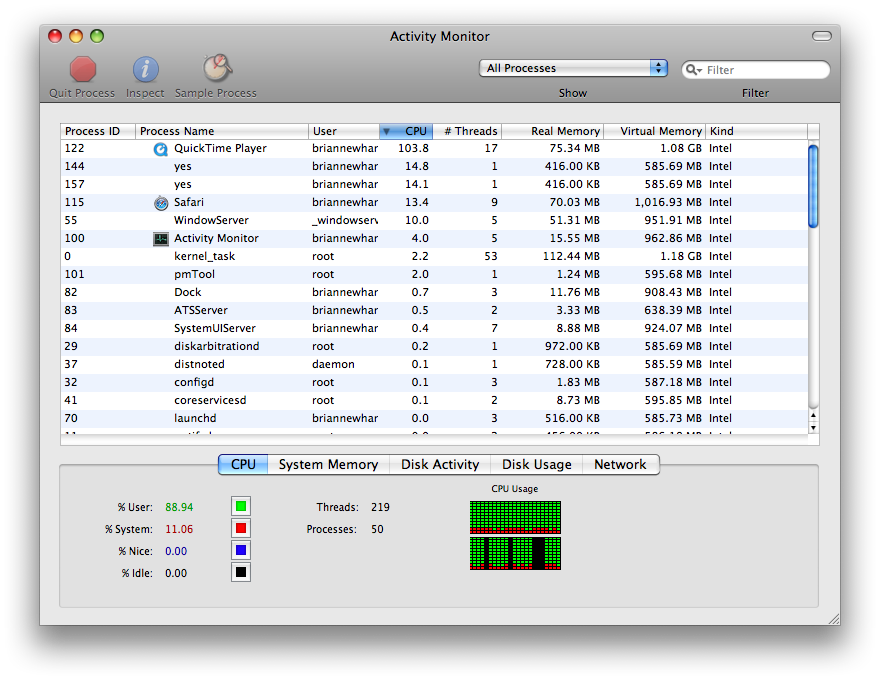Click the scrollbar up arrow
Image resolution: width=880 pixels, height=680 pixels.
[813, 416]
